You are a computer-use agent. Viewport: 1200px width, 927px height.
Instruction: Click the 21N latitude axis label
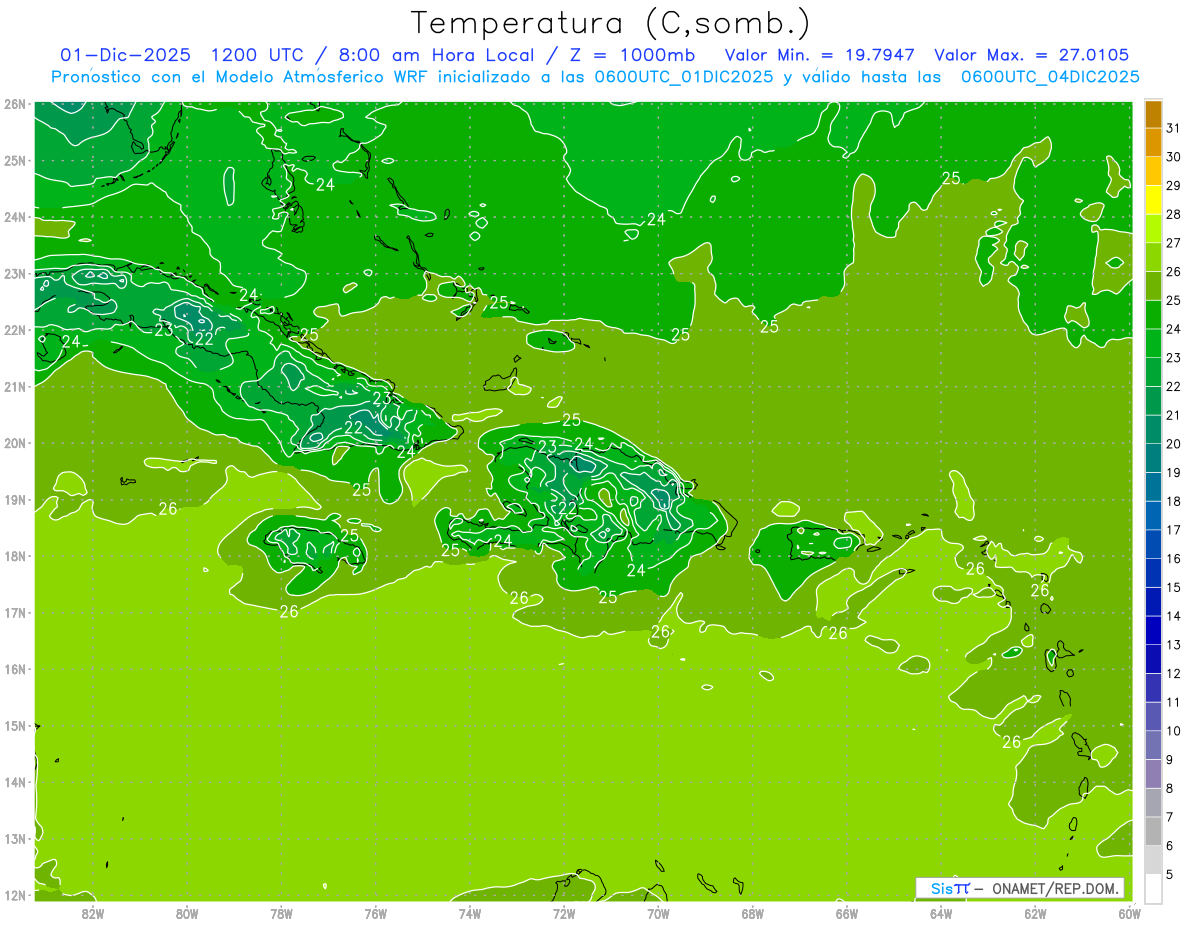point(15,386)
